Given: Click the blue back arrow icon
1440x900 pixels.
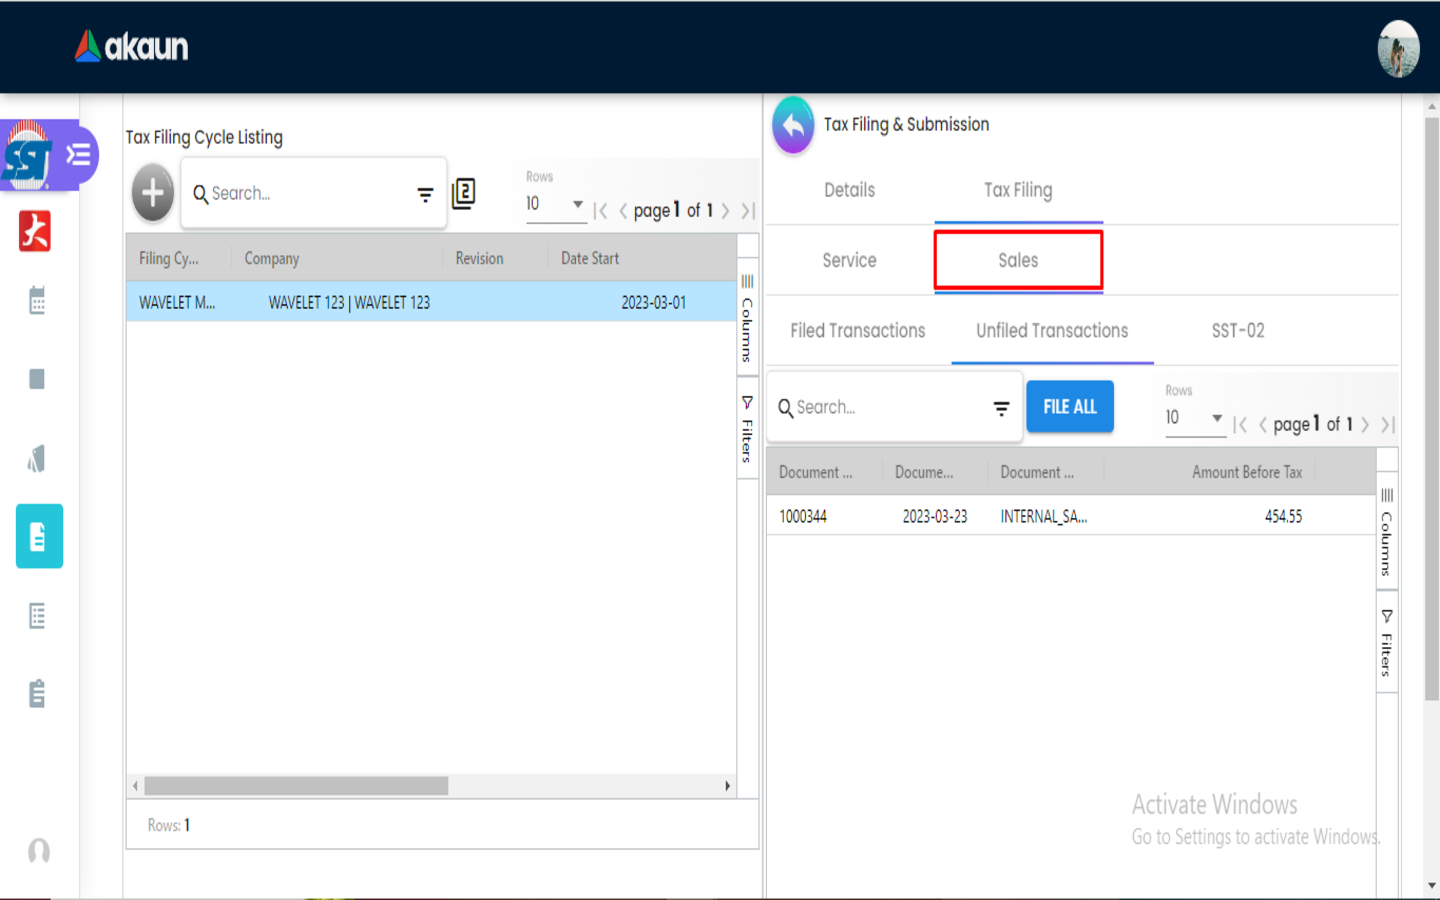Looking at the screenshot, I should (793, 126).
